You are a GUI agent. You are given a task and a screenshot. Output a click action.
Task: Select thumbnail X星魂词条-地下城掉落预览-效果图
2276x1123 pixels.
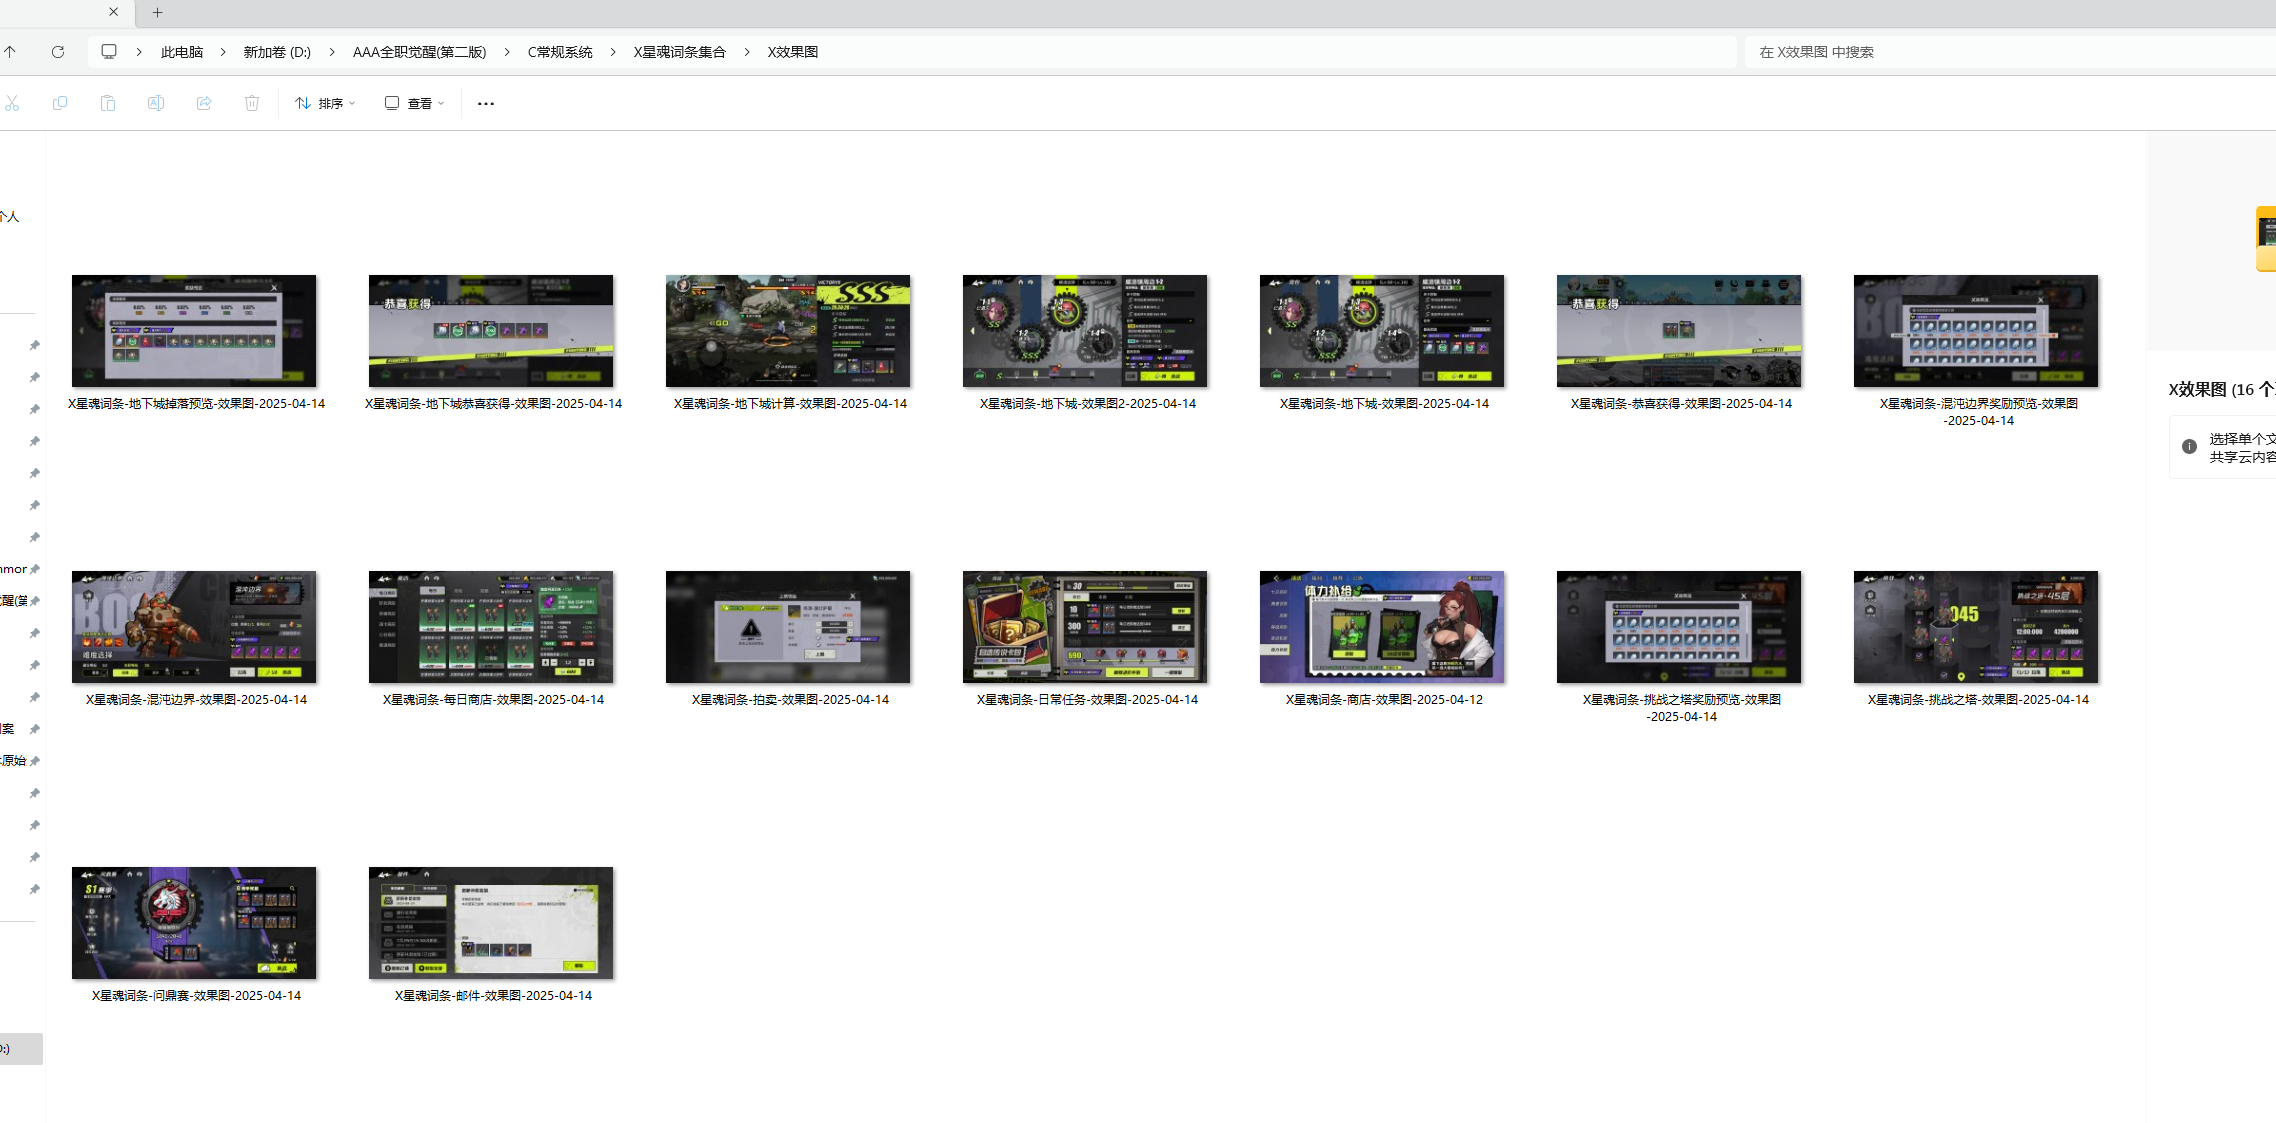(x=194, y=331)
